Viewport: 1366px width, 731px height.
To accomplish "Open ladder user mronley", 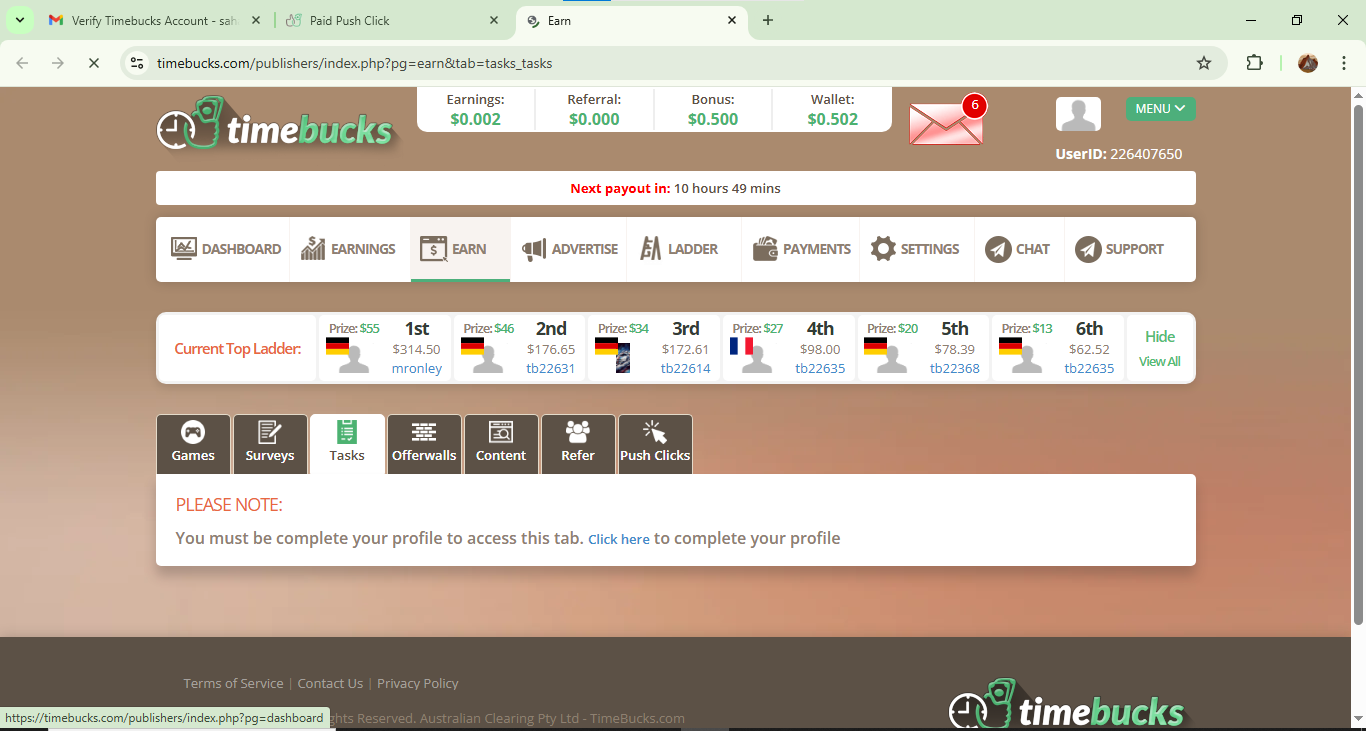I will click(x=417, y=368).
